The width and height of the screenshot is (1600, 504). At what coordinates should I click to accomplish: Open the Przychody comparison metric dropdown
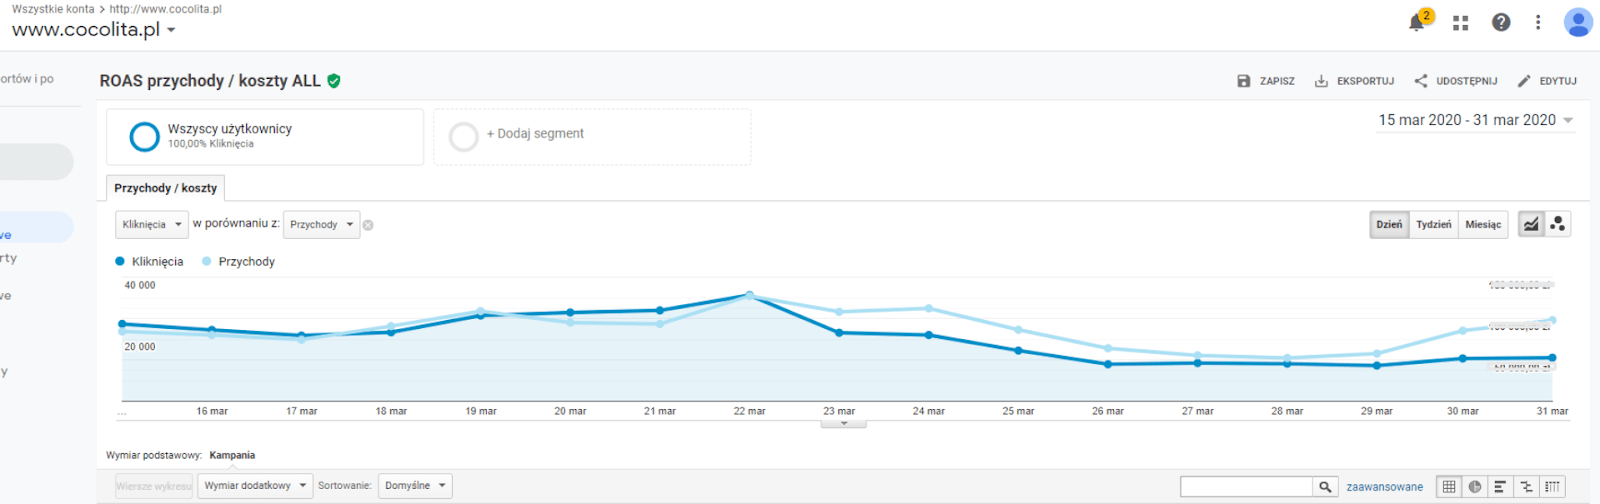(321, 225)
